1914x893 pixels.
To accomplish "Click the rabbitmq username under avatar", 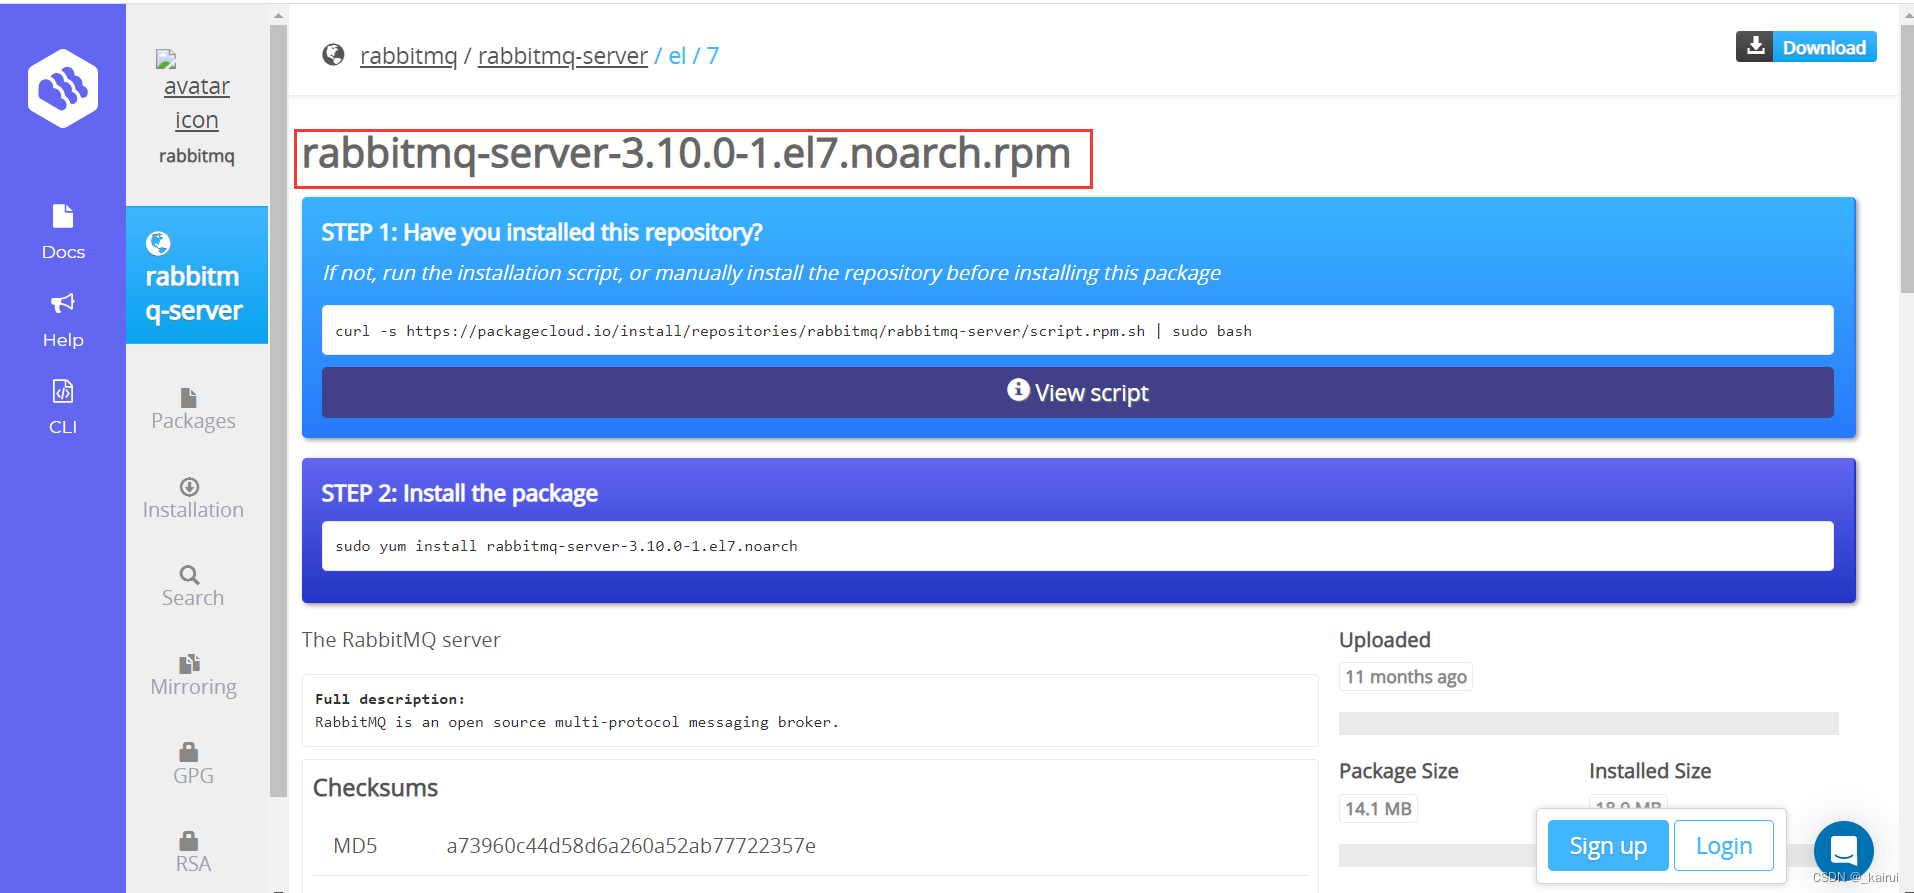I will [196, 156].
